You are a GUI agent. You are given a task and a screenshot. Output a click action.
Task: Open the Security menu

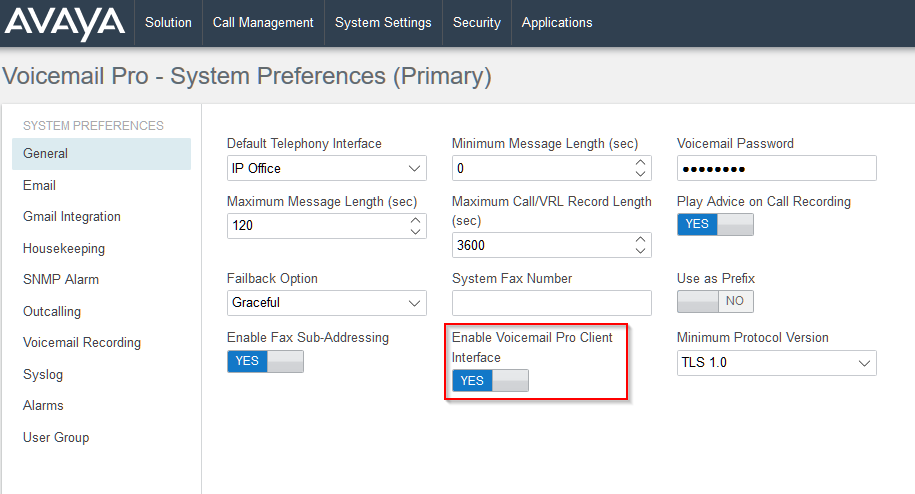coord(477,23)
